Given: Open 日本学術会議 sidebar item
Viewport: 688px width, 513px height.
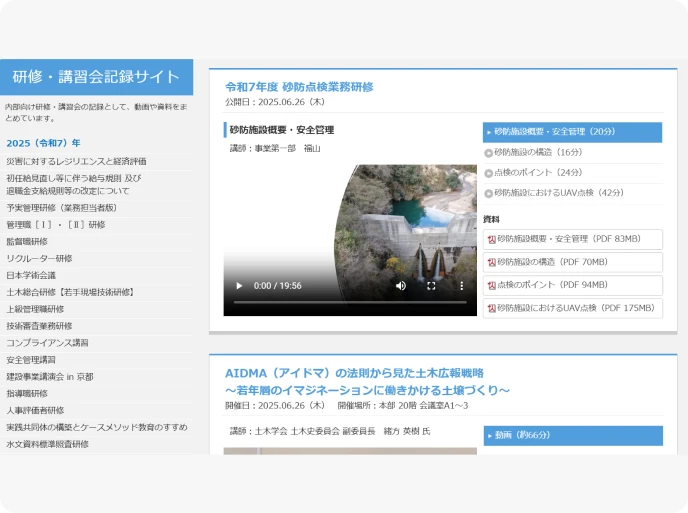Looking at the screenshot, I should (x=31, y=275).
